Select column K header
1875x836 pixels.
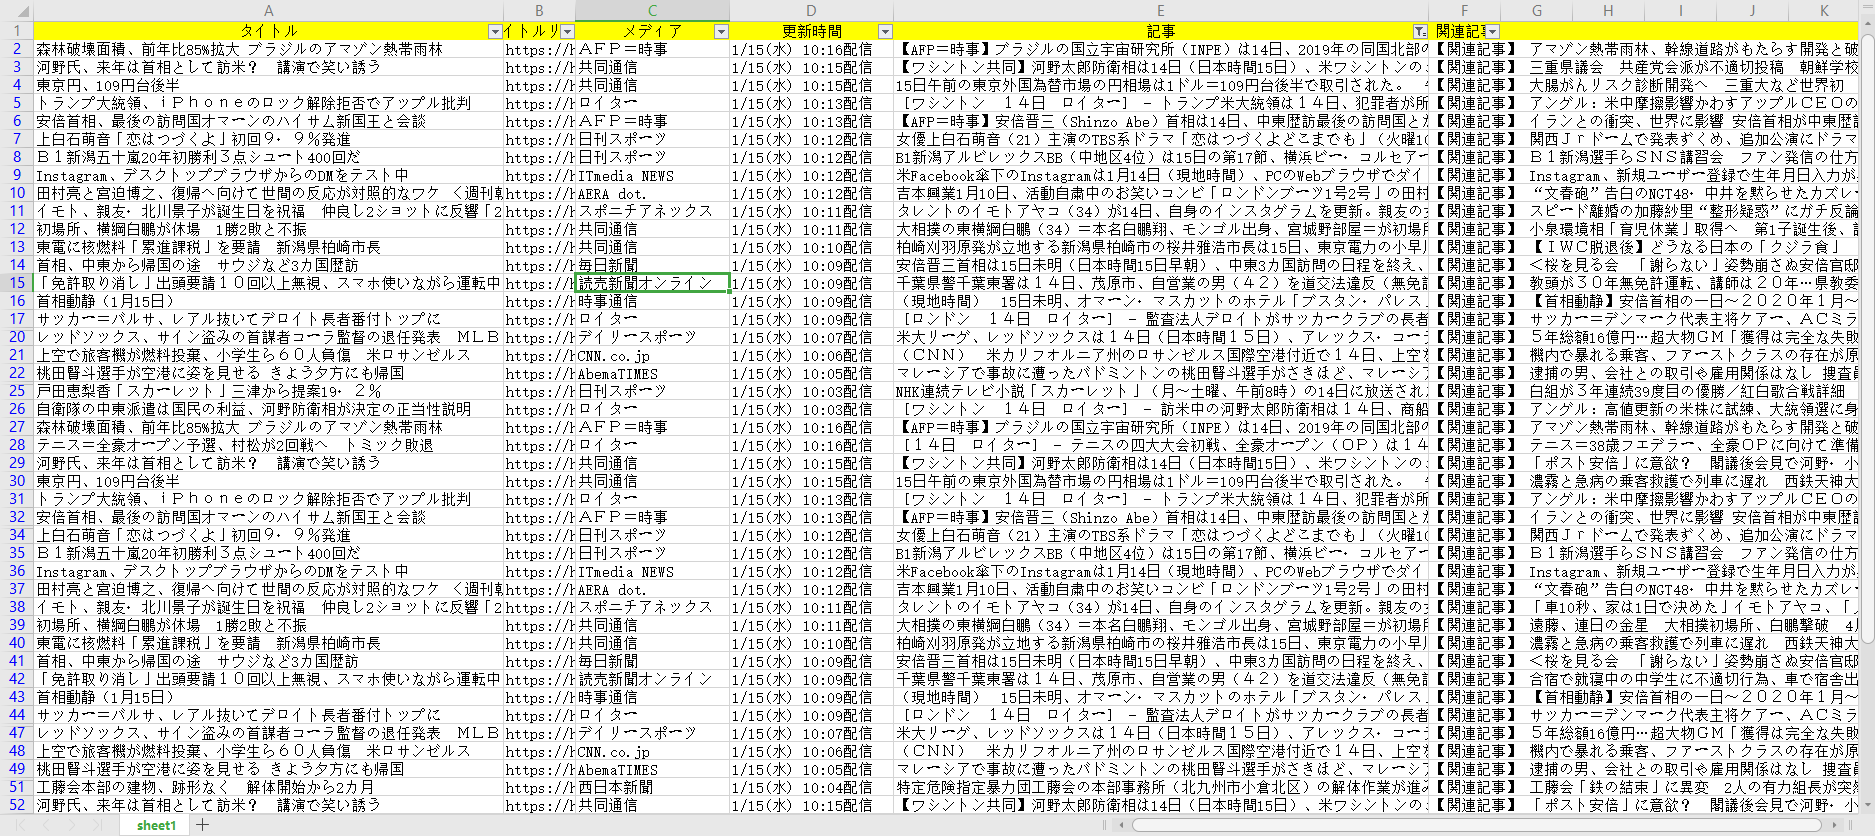click(1825, 10)
